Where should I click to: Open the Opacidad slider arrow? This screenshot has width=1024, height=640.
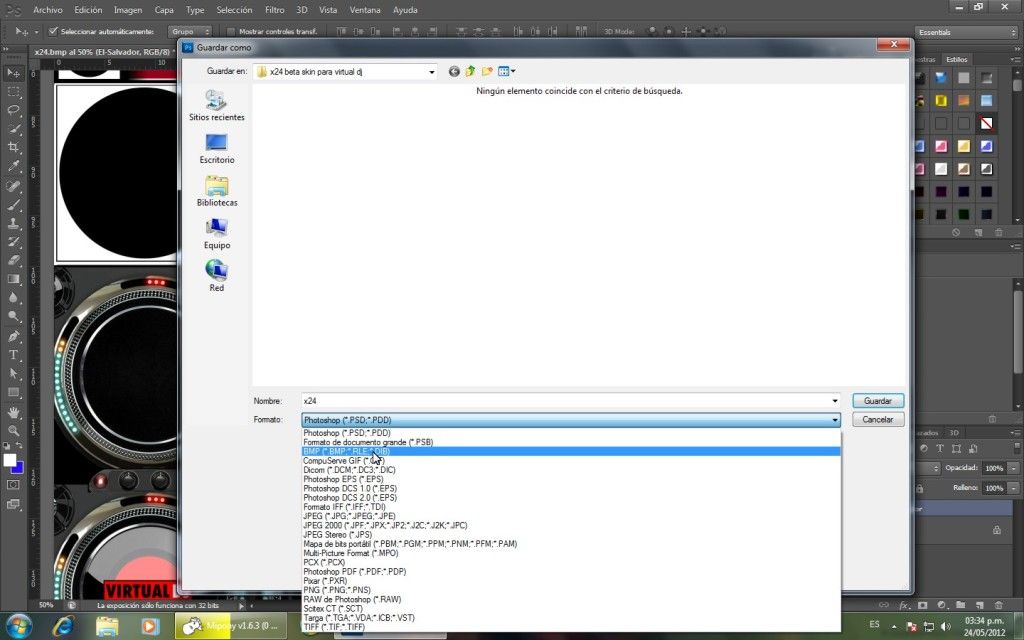click(1013, 468)
